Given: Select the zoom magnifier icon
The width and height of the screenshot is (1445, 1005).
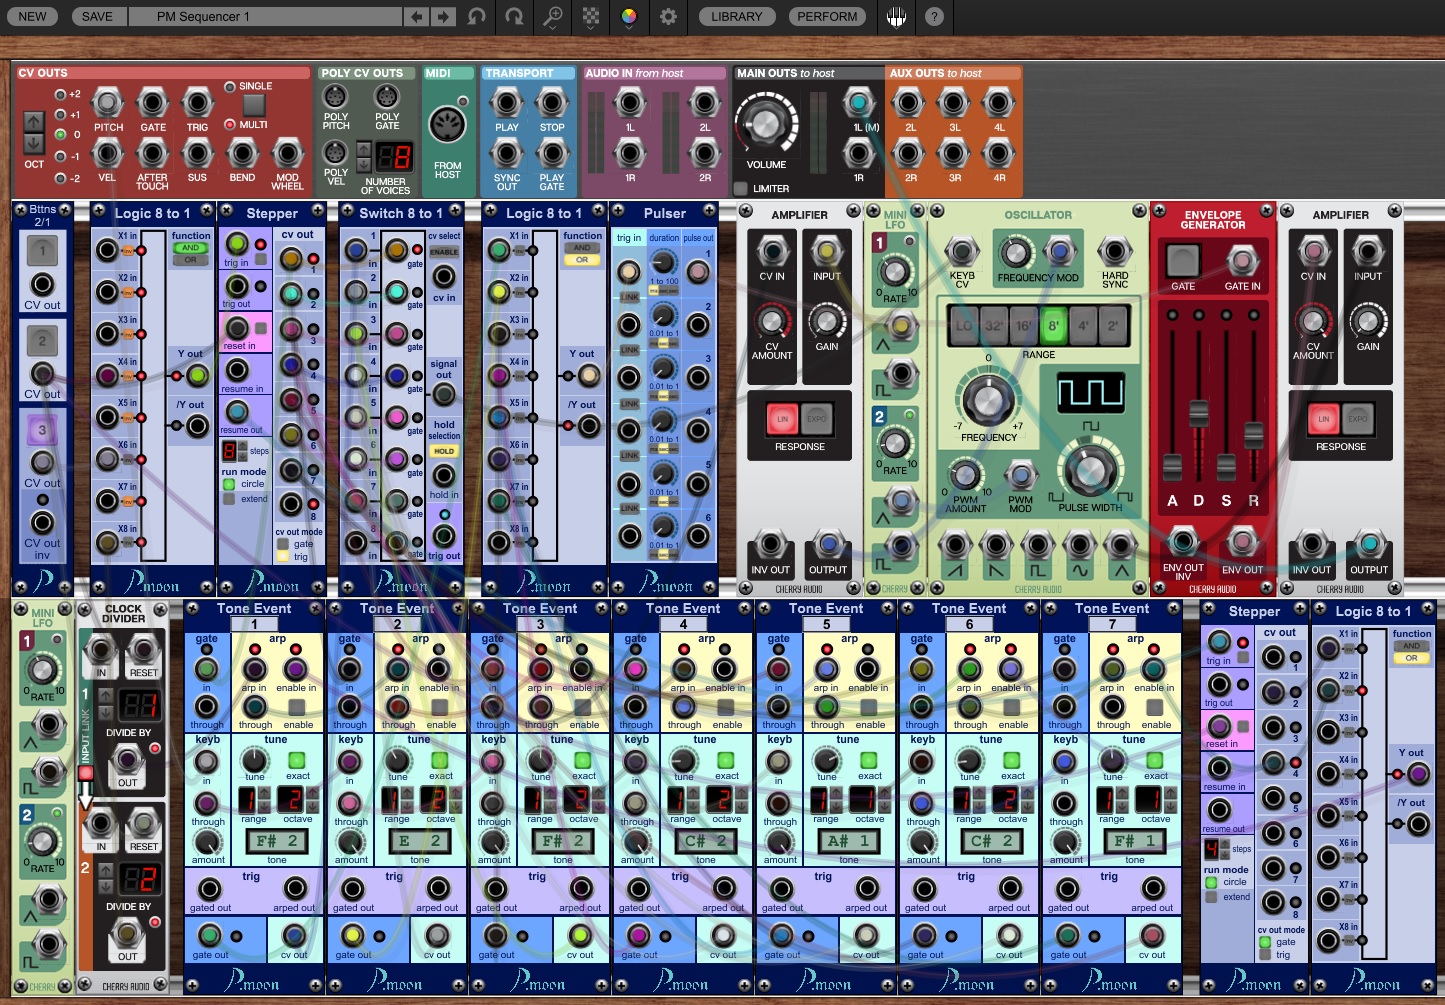Looking at the screenshot, I should [553, 14].
